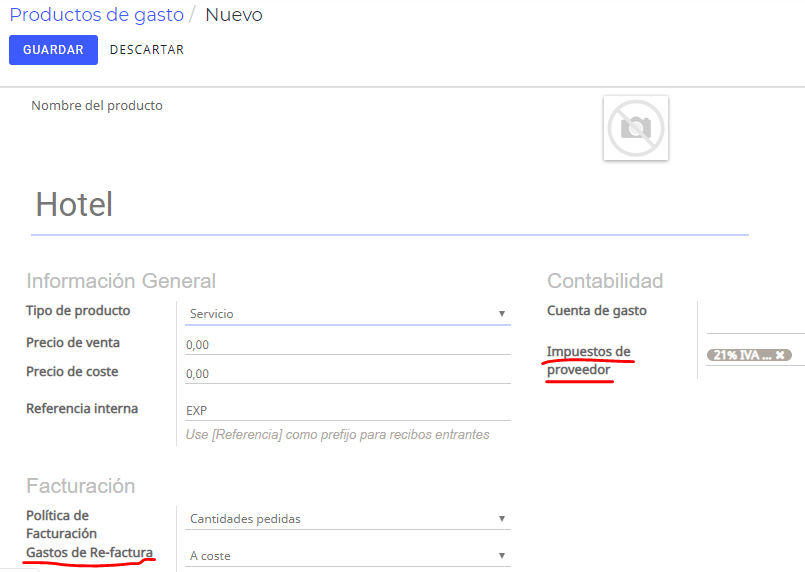Open the Política de Facturación dropdown
The image size is (805, 572).
tap(348, 519)
